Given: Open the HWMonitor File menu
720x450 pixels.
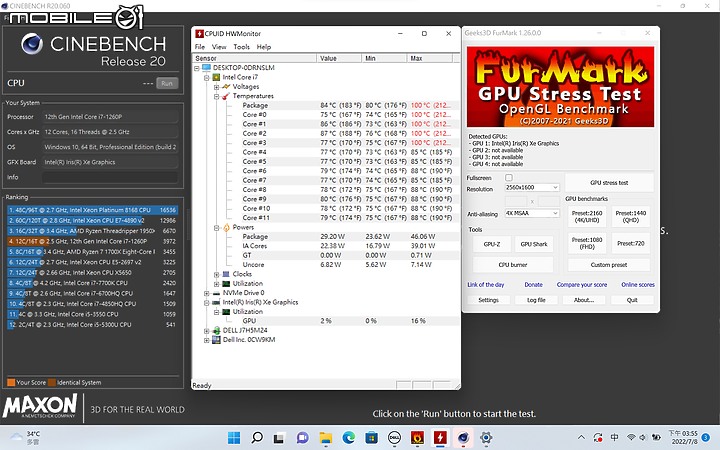Looking at the screenshot, I should pyautogui.click(x=200, y=47).
